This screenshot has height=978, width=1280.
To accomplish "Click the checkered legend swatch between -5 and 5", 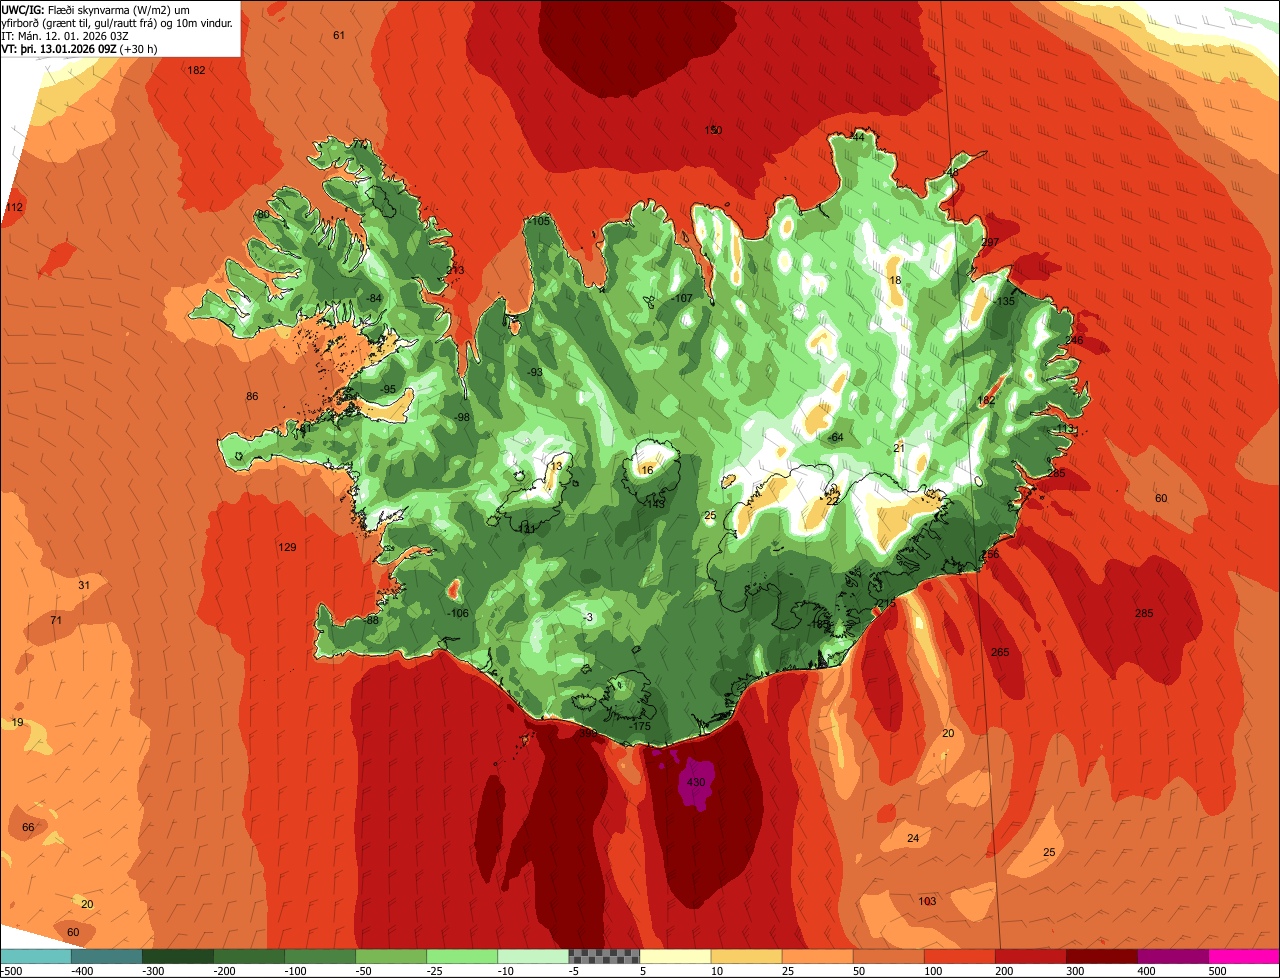I will [x=604, y=956].
